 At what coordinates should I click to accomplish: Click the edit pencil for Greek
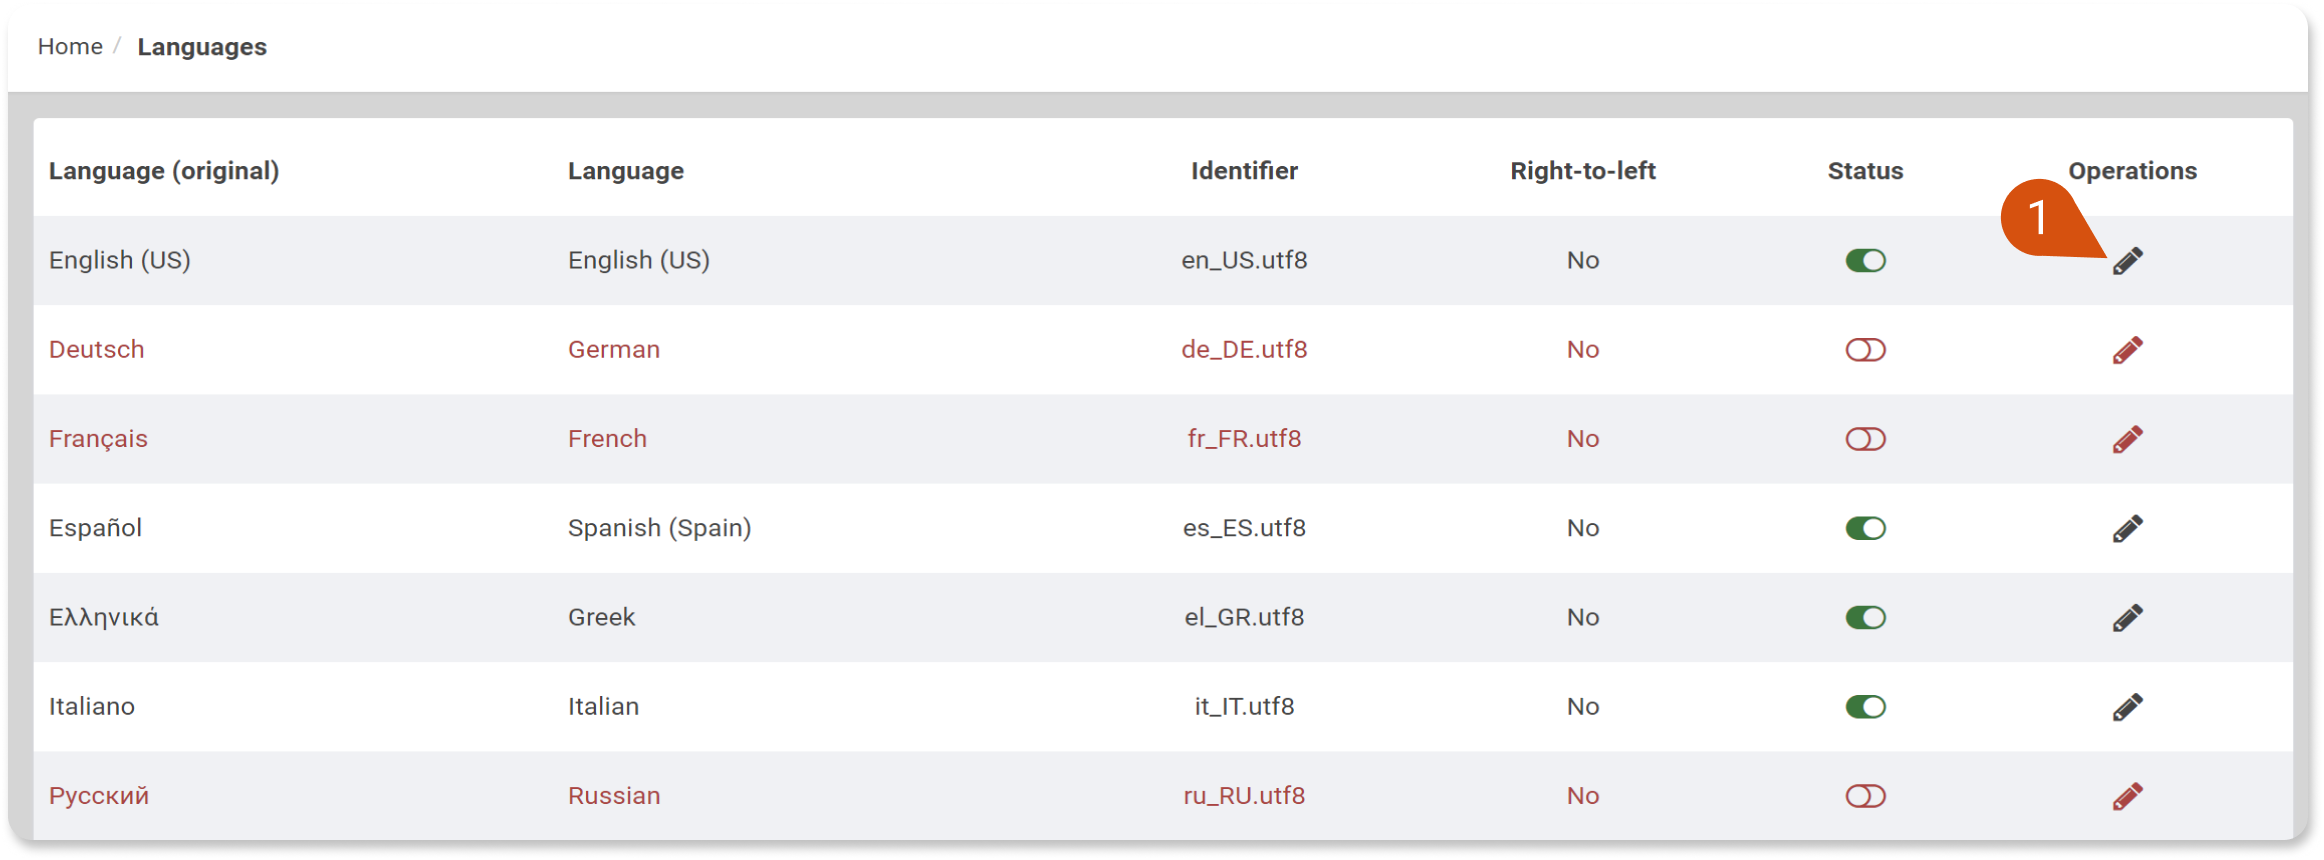click(2127, 617)
